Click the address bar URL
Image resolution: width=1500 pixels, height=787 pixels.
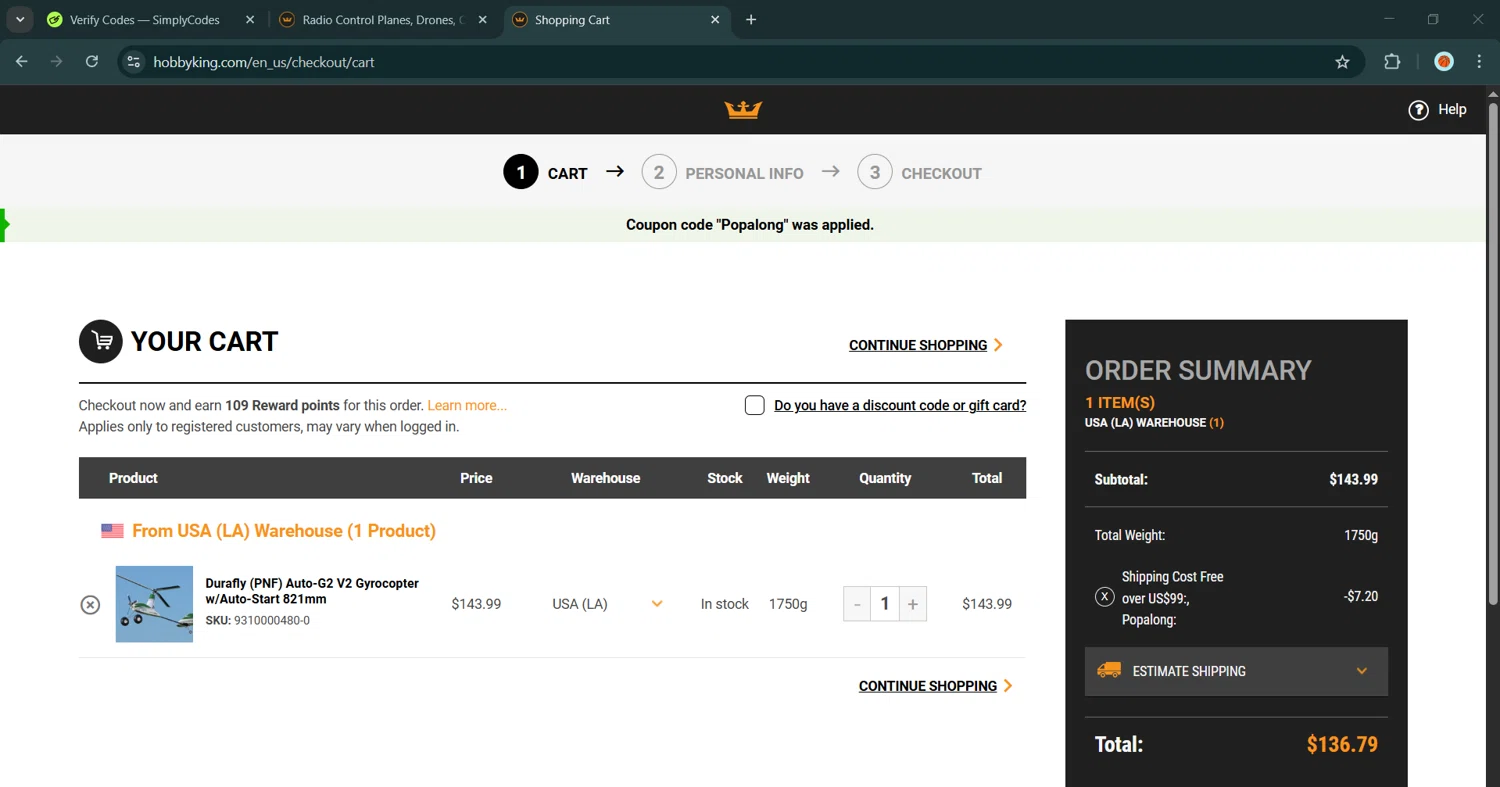(264, 62)
